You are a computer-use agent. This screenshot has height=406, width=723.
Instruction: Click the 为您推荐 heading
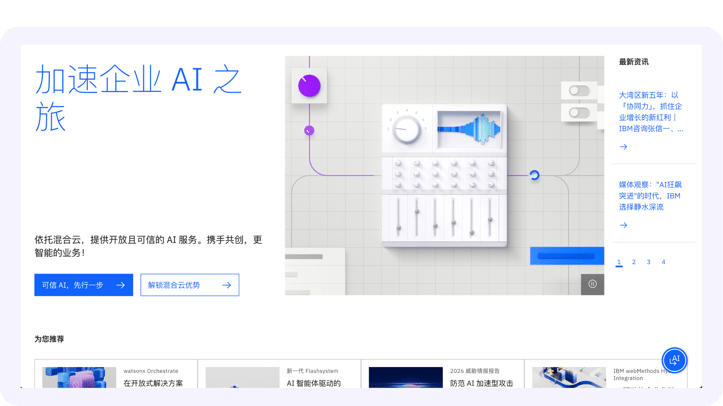tap(49, 339)
